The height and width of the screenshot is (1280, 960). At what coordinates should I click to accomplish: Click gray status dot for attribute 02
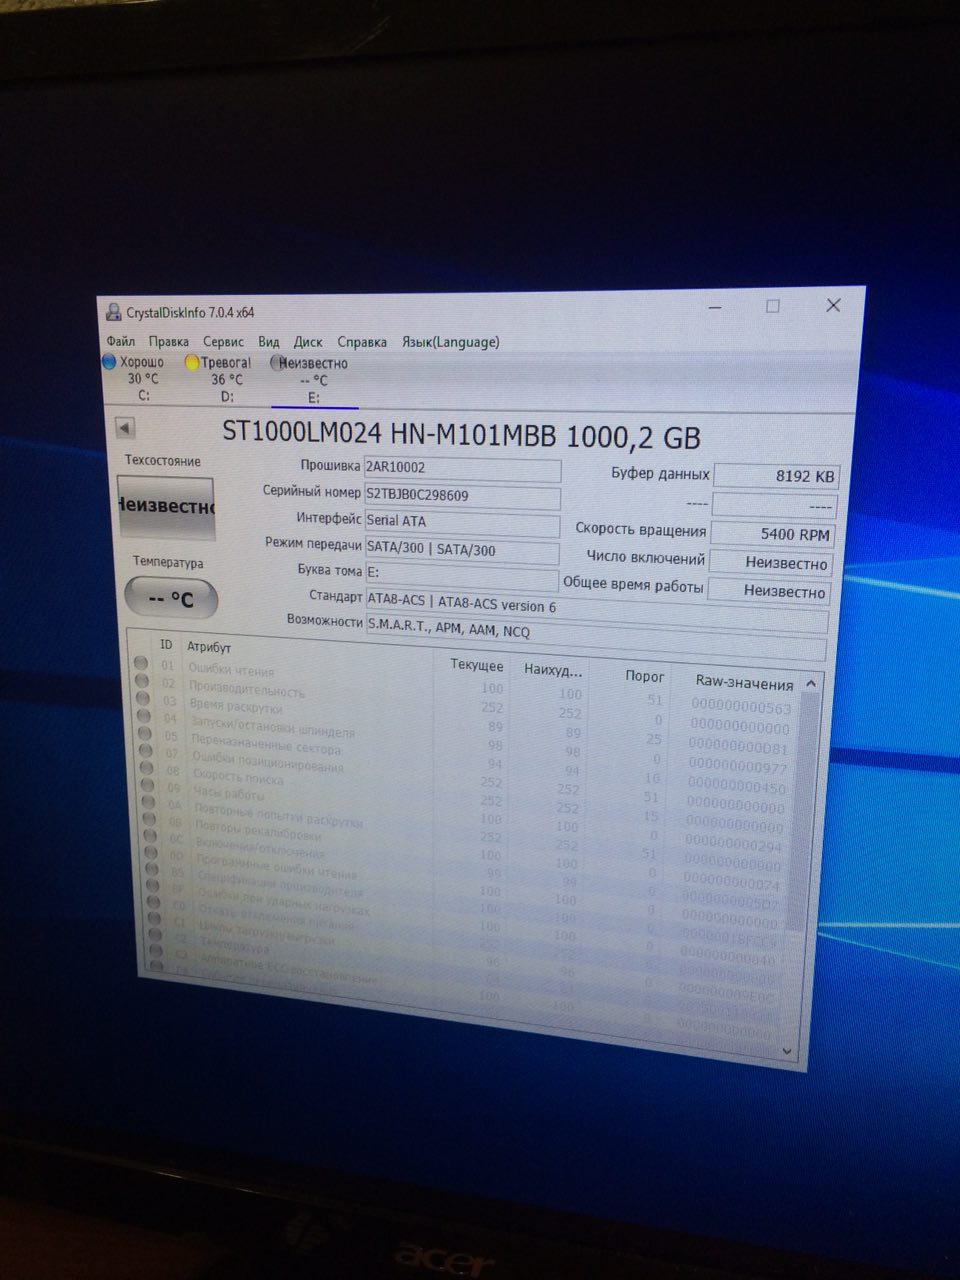pyautogui.click(x=141, y=681)
